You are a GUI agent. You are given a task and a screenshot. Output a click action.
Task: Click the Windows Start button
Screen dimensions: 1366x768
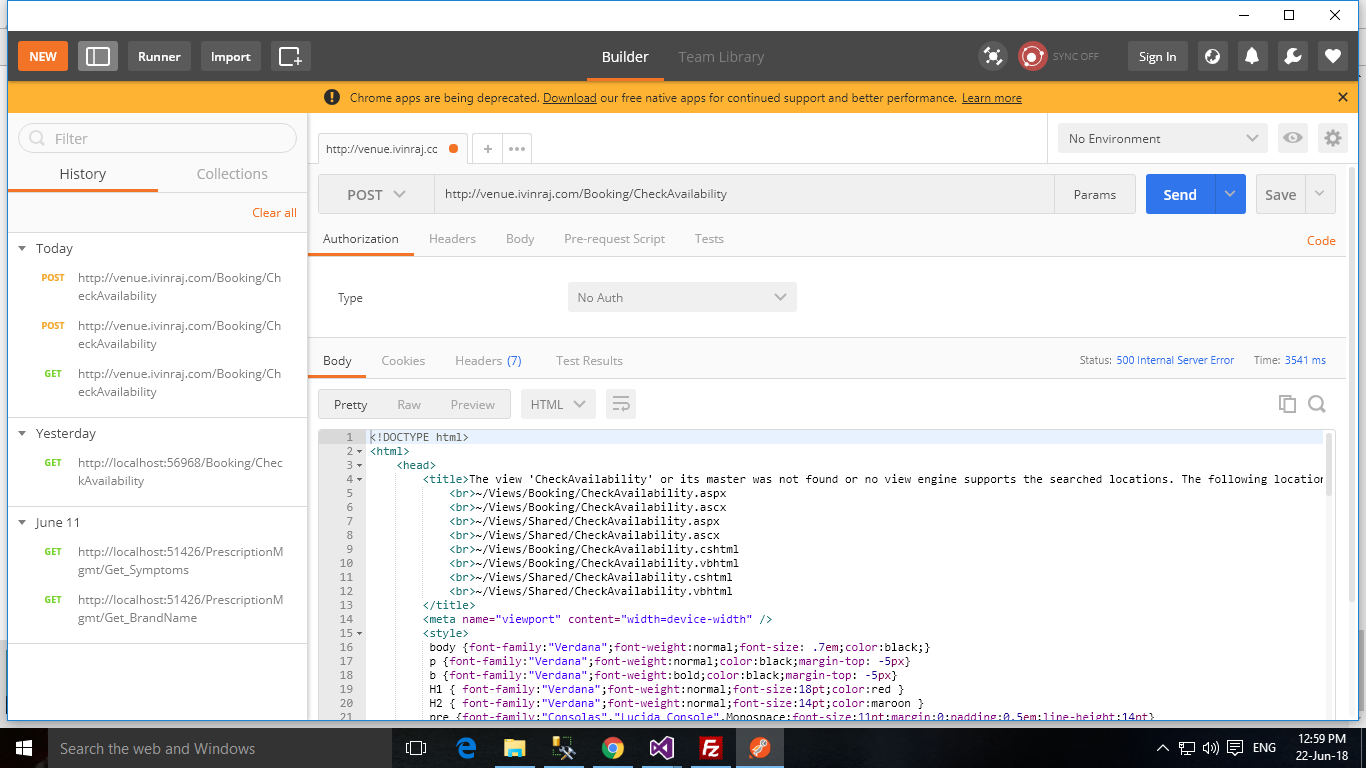tap(24, 748)
